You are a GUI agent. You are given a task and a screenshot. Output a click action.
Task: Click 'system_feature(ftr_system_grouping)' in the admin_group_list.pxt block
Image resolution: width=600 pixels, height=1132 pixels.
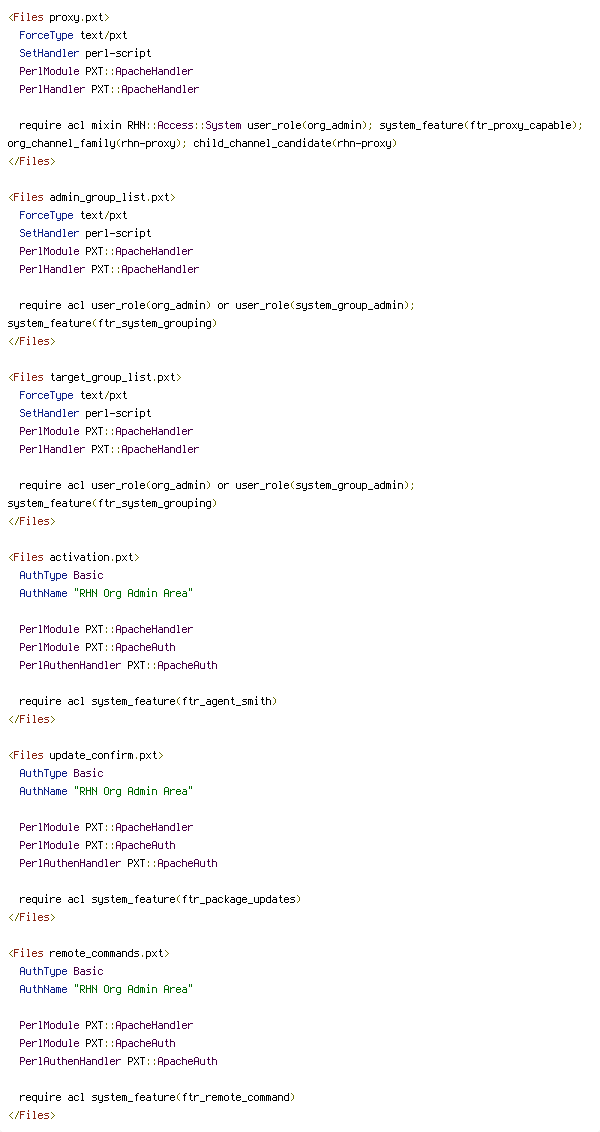point(112,323)
